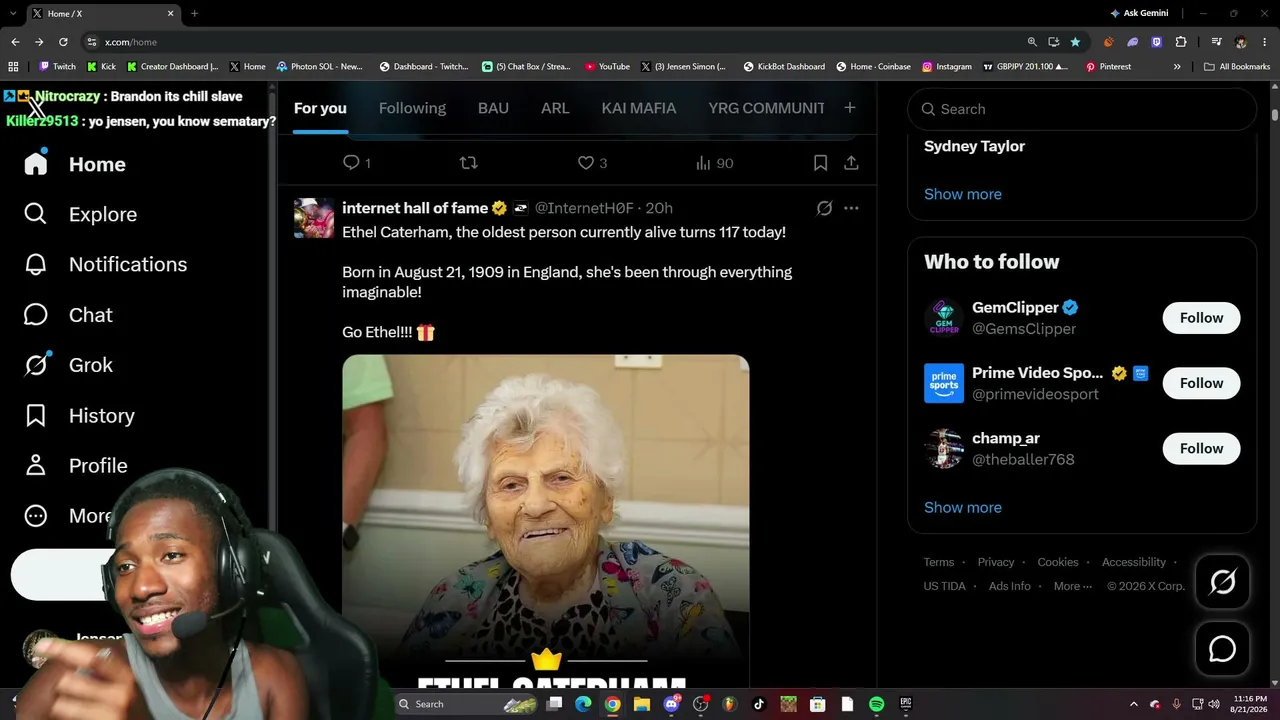Share the post via upload icon
The width and height of the screenshot is (1280, 720).
click(851, 163)
